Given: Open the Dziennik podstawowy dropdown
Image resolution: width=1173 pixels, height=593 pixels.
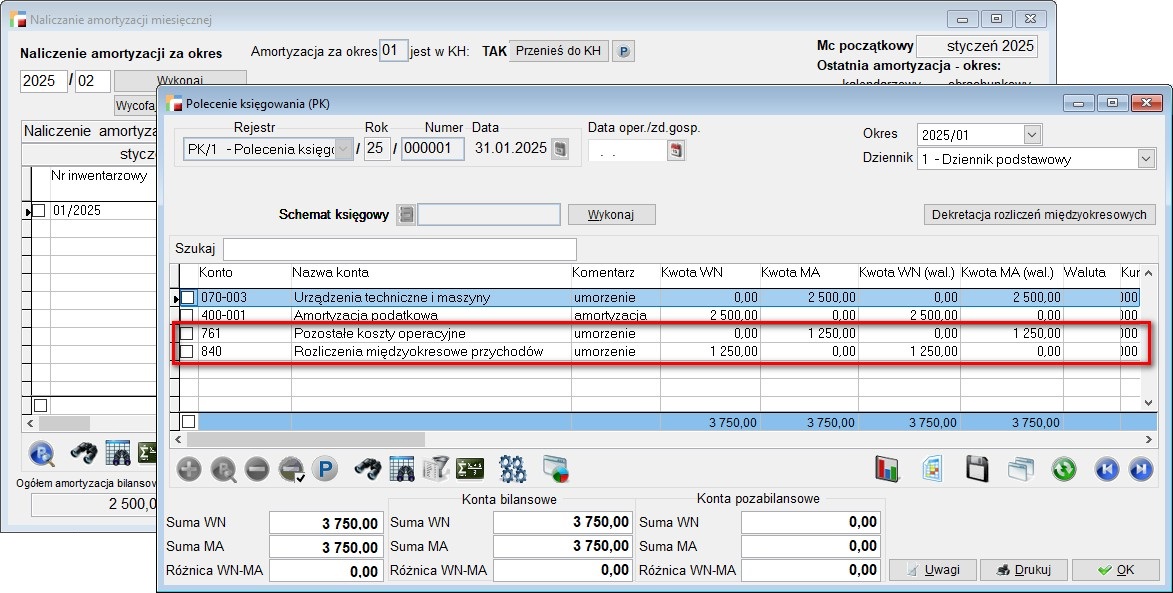Looking at the screenshot, I should 1145,158.
